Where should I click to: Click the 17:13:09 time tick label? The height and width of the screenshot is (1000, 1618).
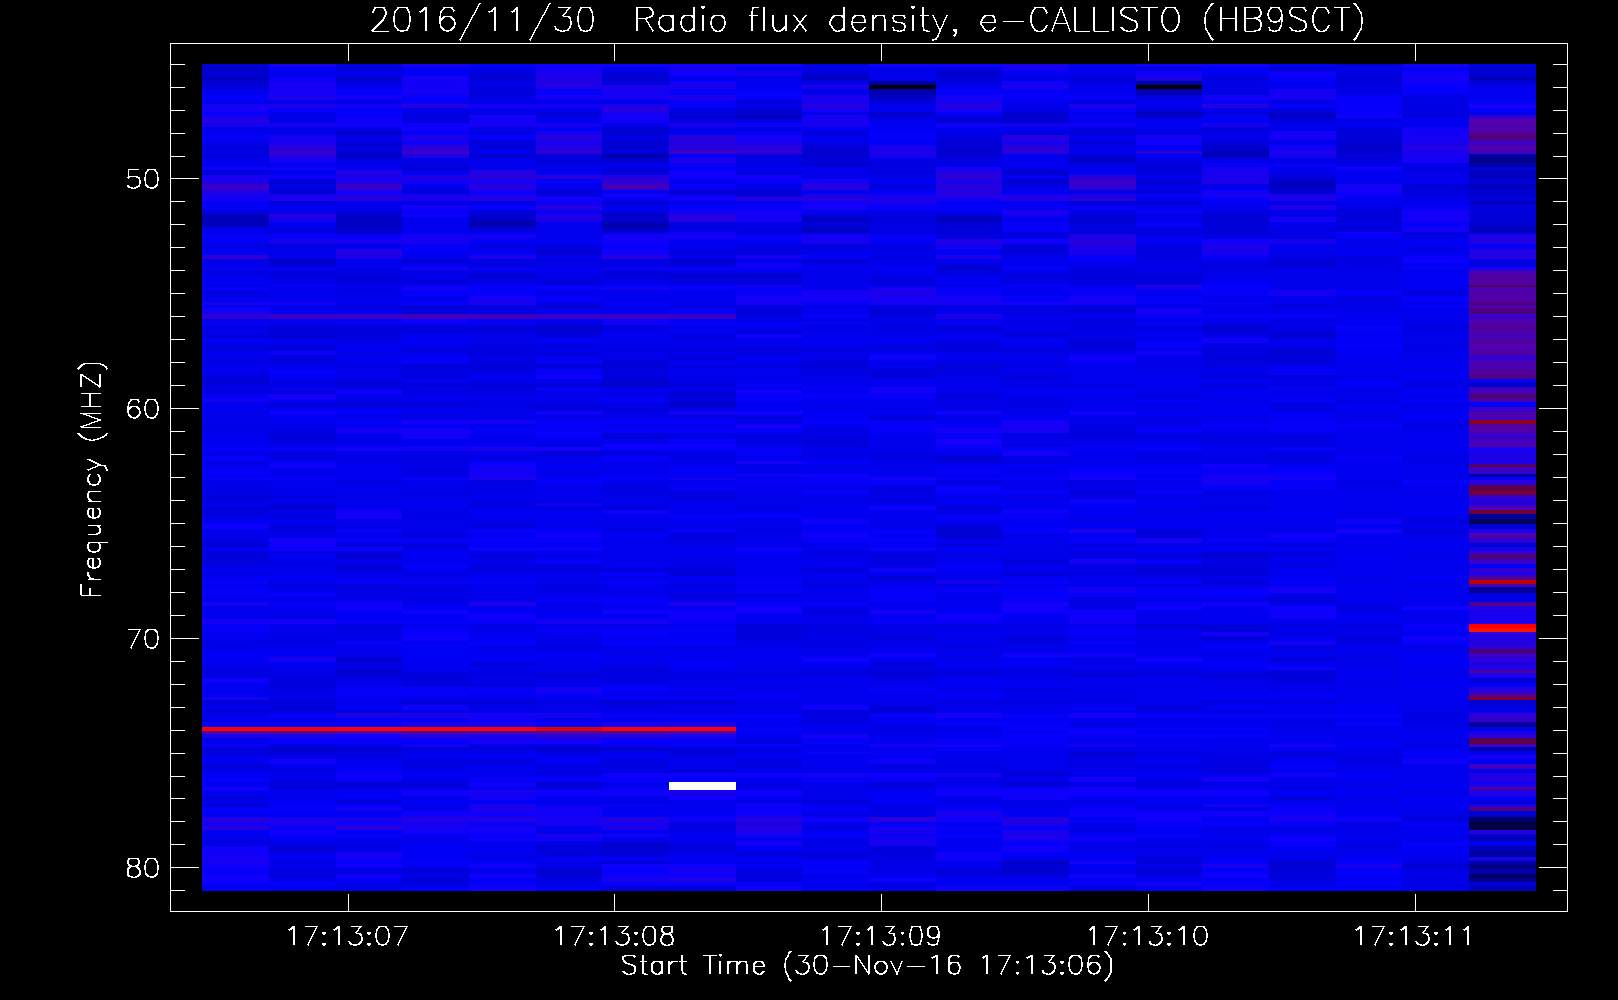881,937
